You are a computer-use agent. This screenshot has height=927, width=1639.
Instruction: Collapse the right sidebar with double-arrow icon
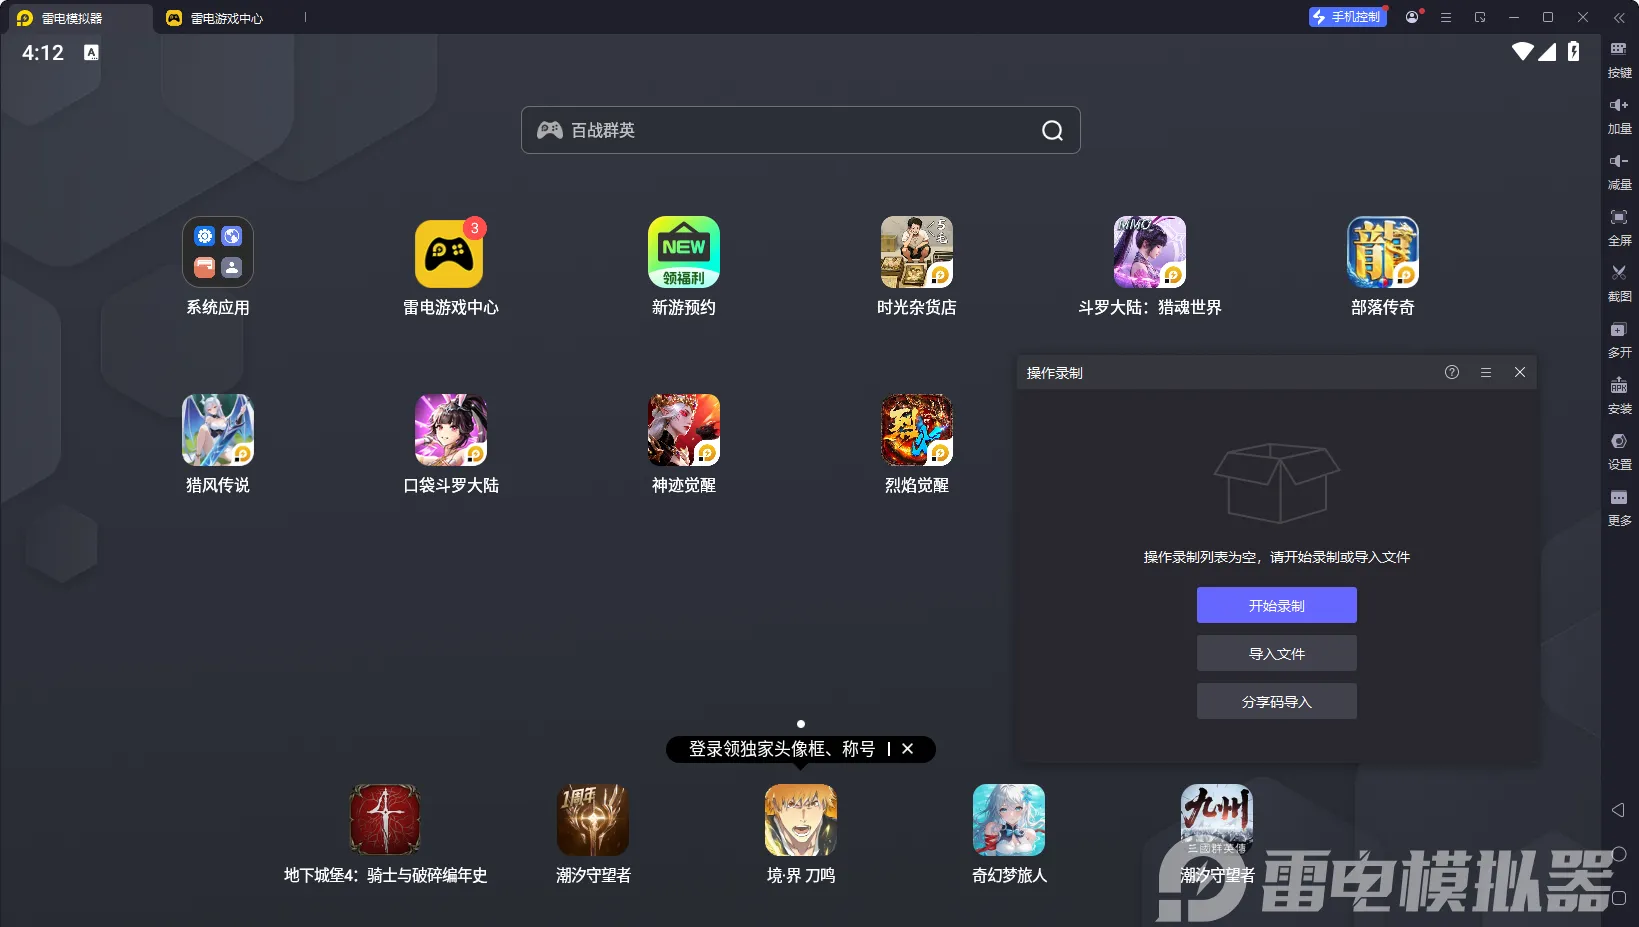(1619, 18)
